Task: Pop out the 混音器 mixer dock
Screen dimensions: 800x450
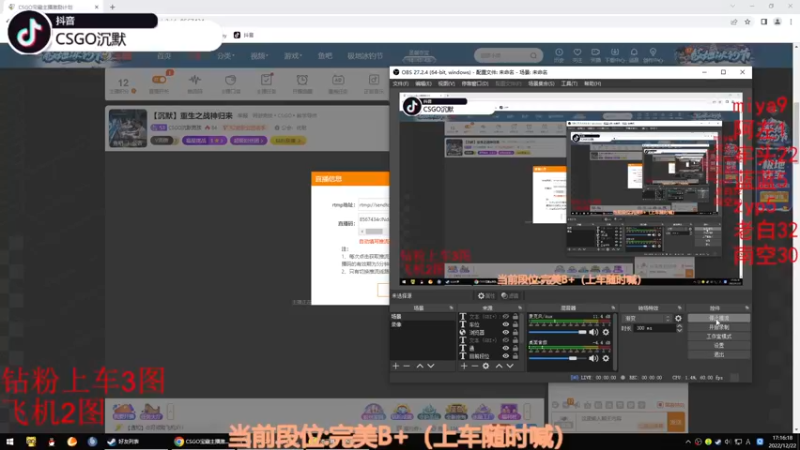Action: pos(613,308)
